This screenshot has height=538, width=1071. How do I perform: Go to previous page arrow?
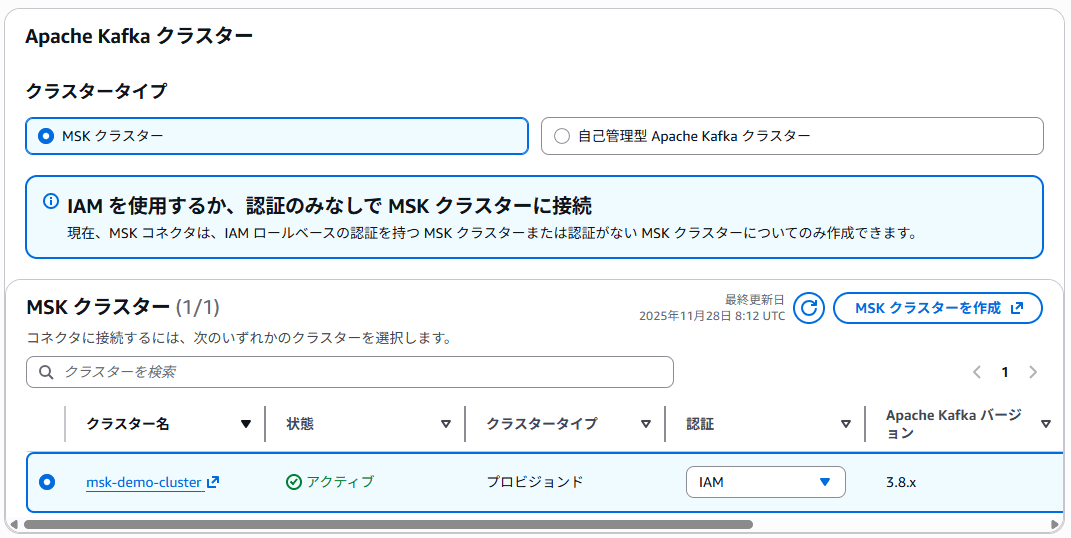977,372
